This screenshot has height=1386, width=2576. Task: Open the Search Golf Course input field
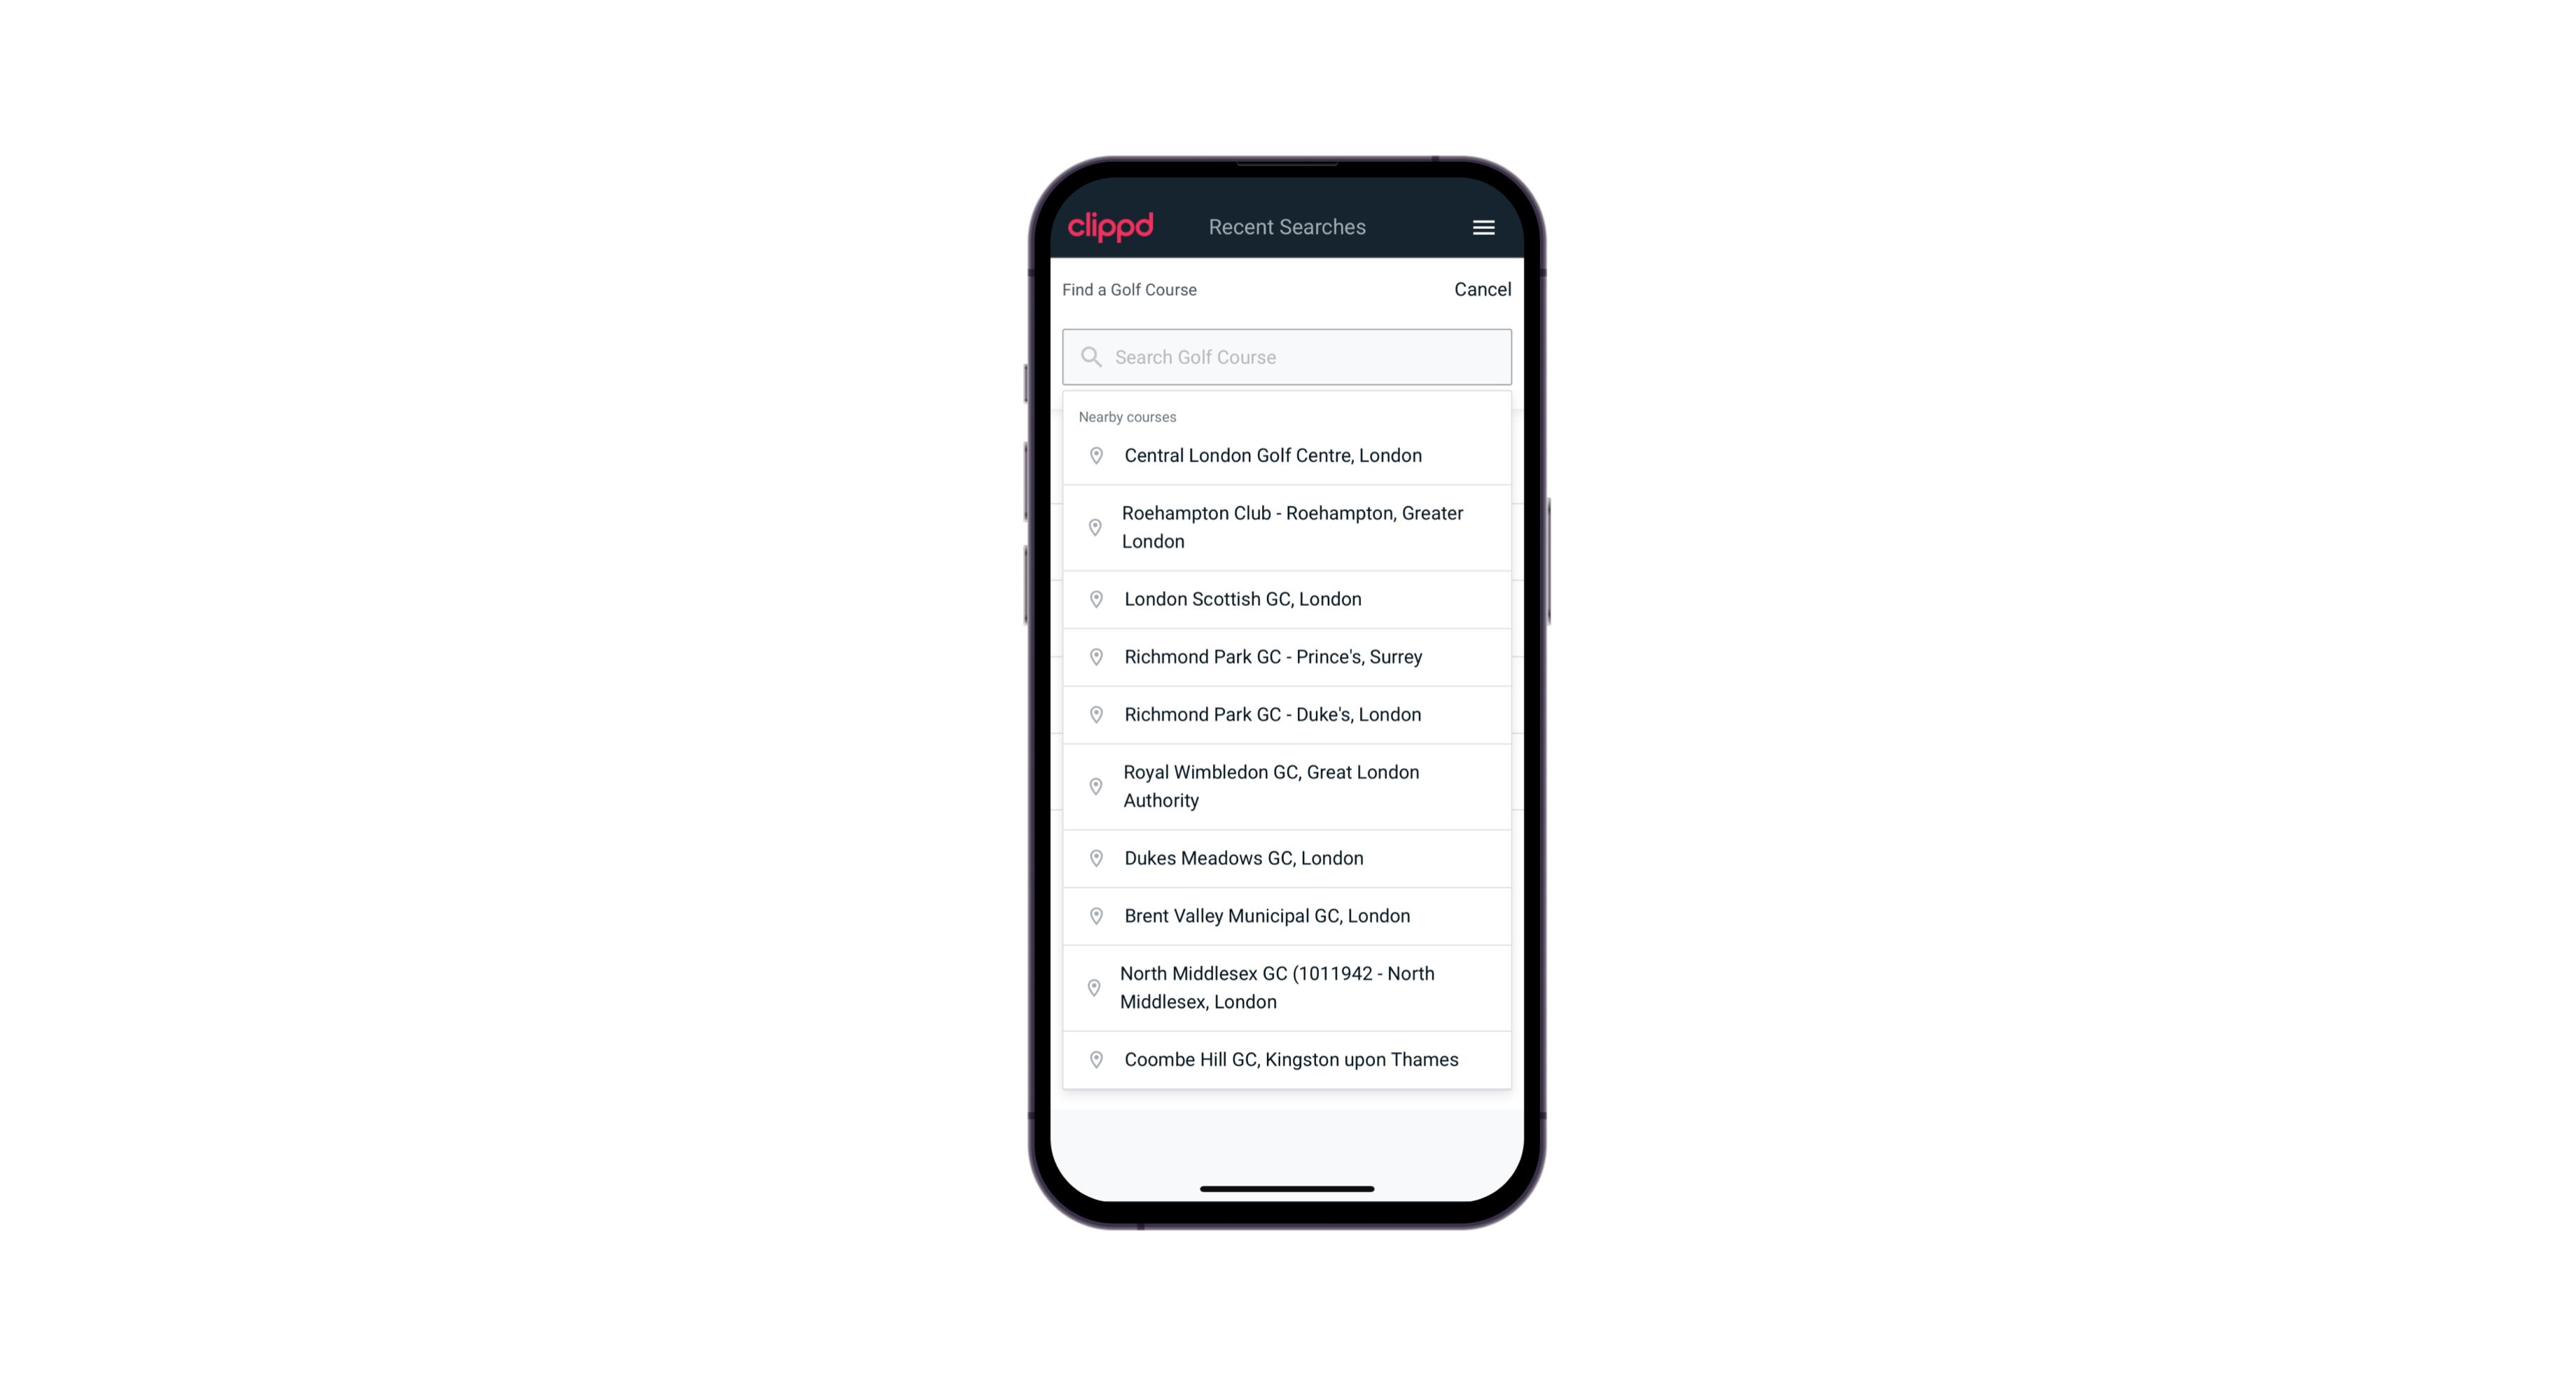[x=1287, y=356]
